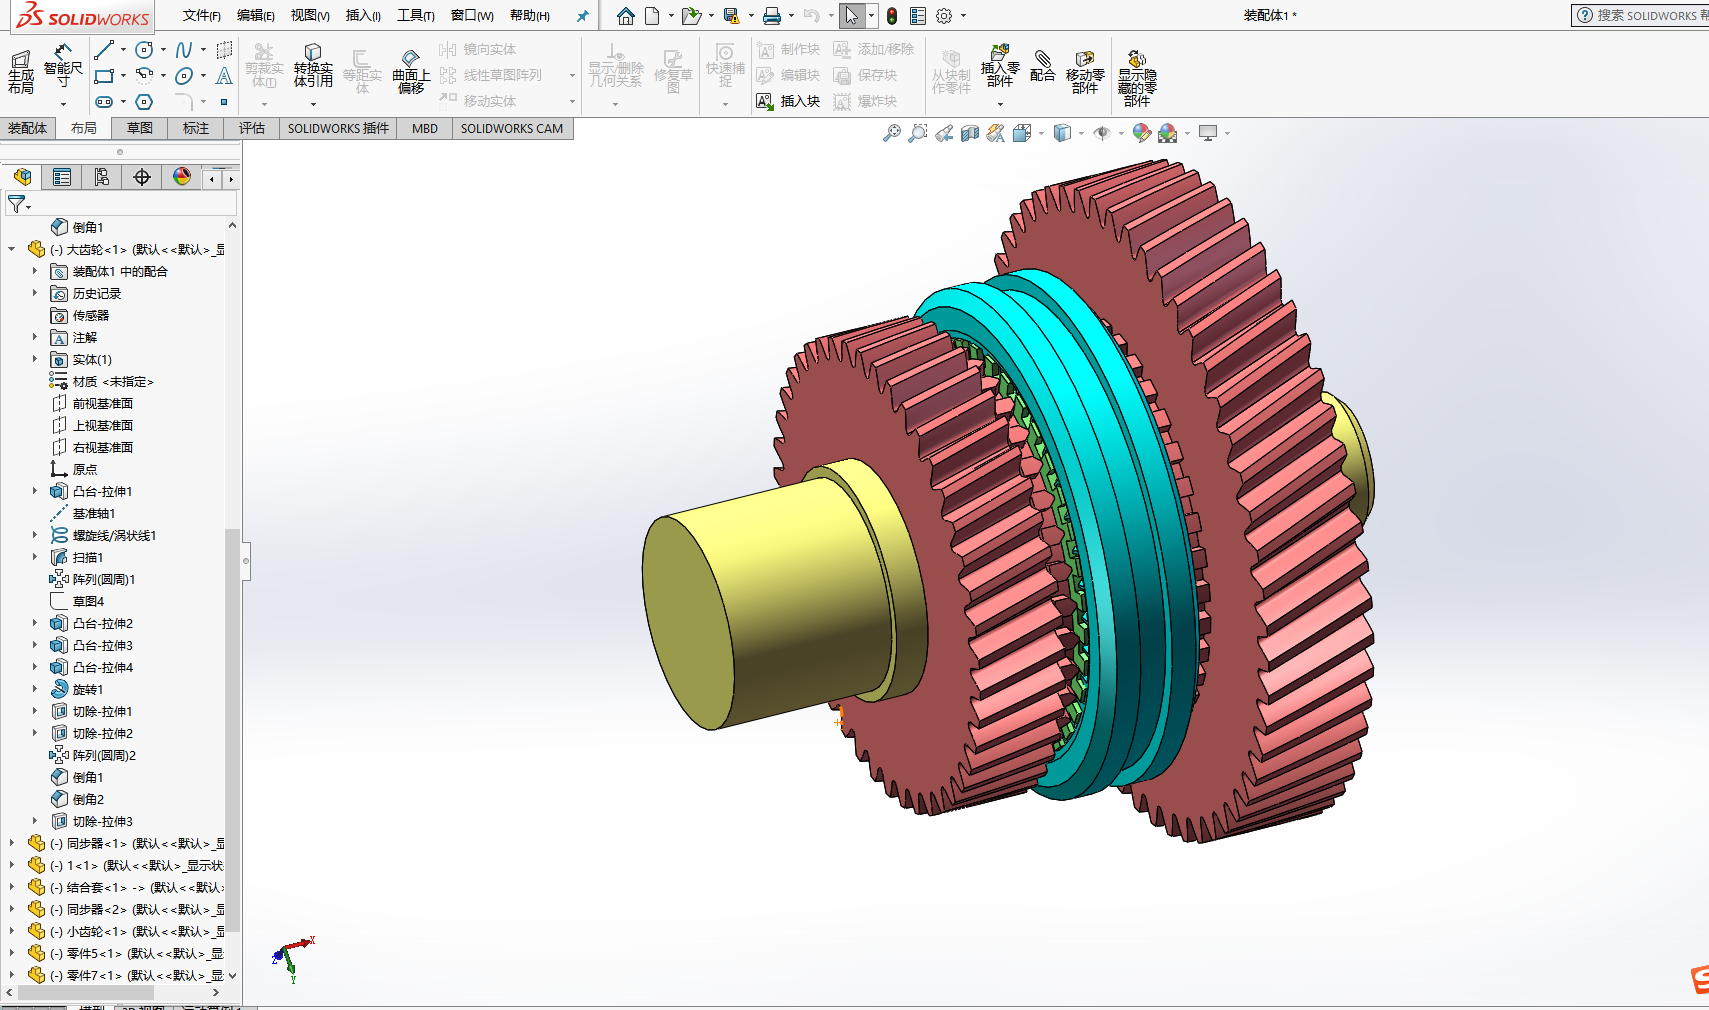Open the 工具(T) menu
Viewport: 1709px width, 1010px height.
point(416,16)
